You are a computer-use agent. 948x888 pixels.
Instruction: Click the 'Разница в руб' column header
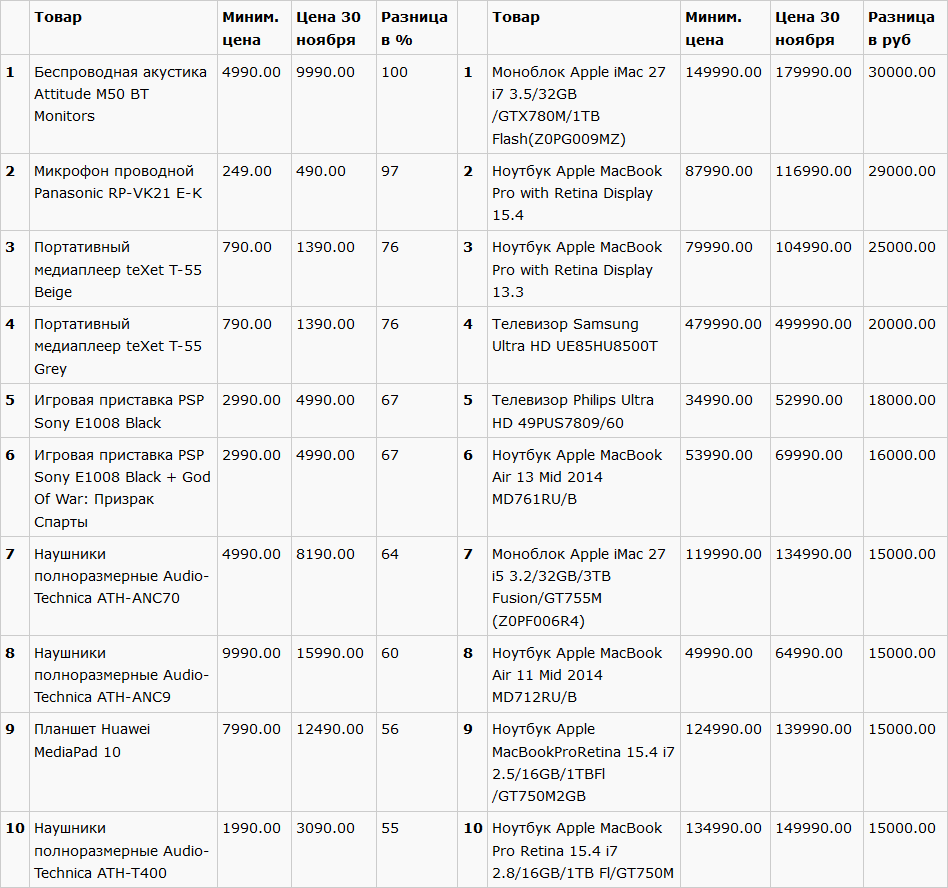905,28
